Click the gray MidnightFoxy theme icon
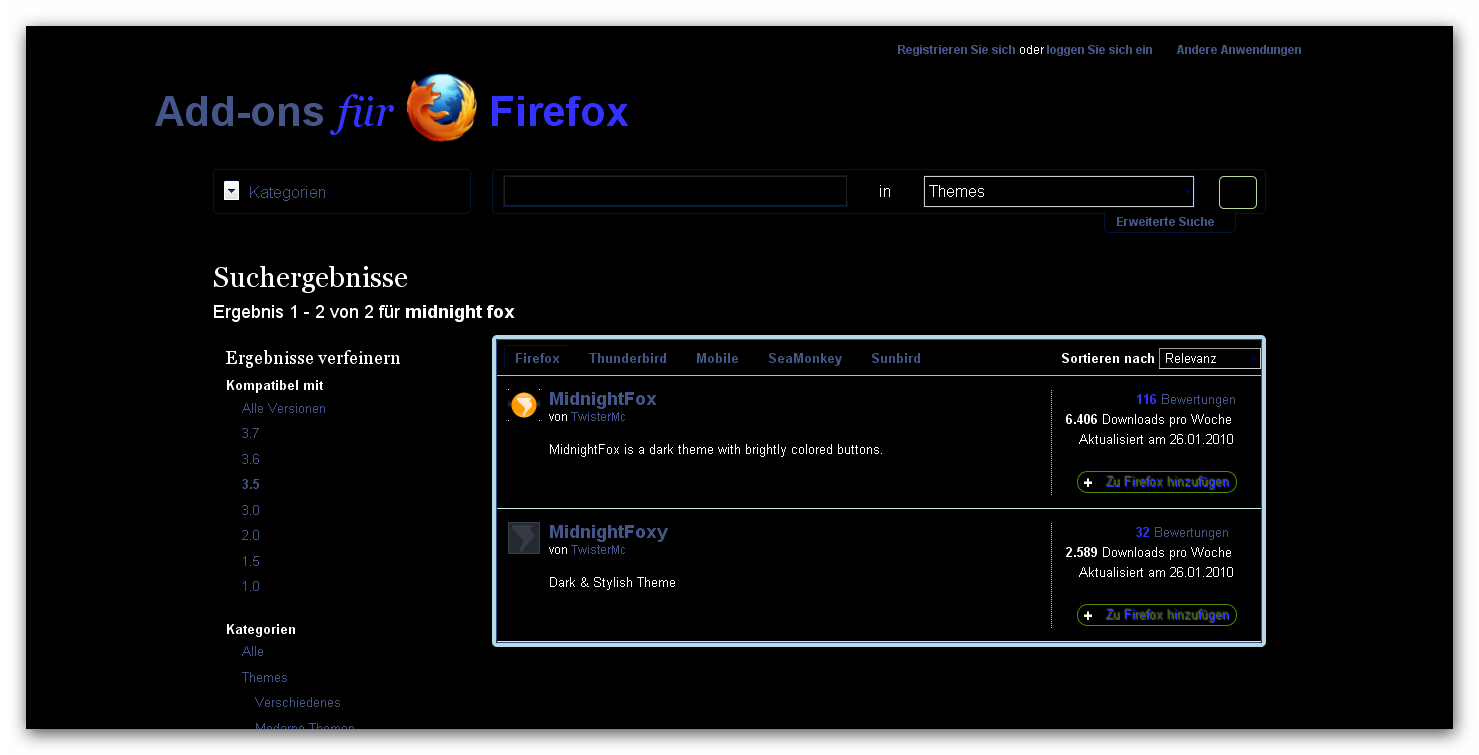The image size is (1479, 755). pos(524,538)
